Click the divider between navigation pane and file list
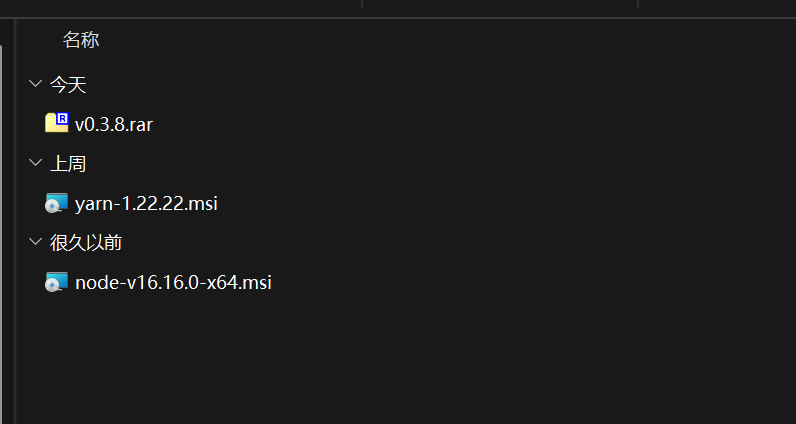This screenshot has width=796, height=424. click(x=15, y=220)
